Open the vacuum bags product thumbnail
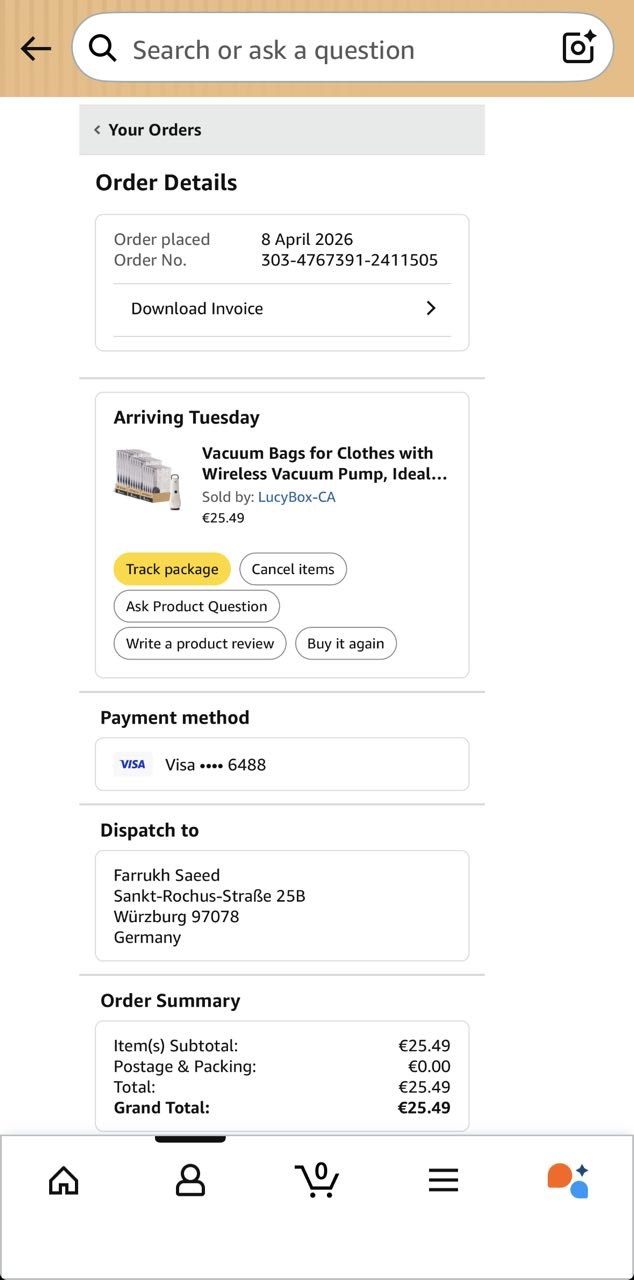 click(148, 481)
